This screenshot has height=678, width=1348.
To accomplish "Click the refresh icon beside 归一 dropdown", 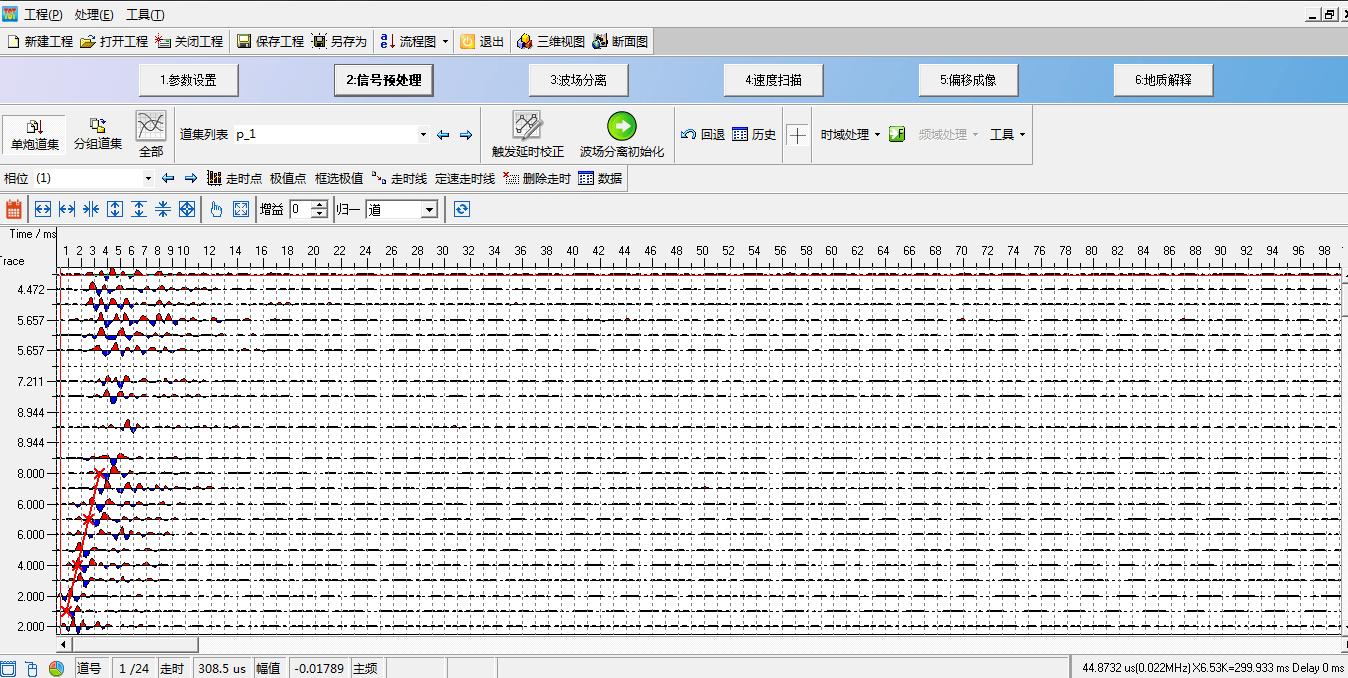I will 461,209.
